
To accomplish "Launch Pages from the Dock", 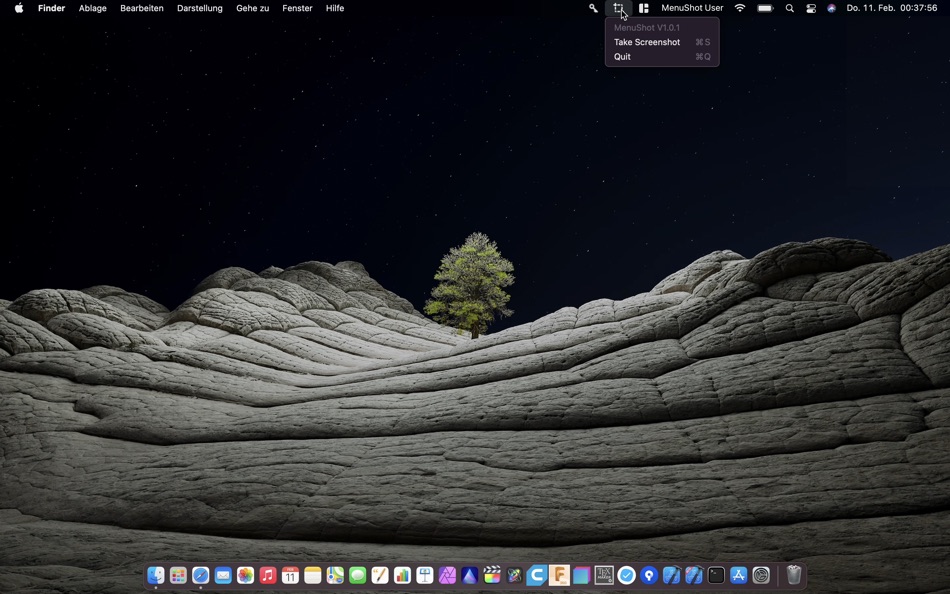I will 380,575.
